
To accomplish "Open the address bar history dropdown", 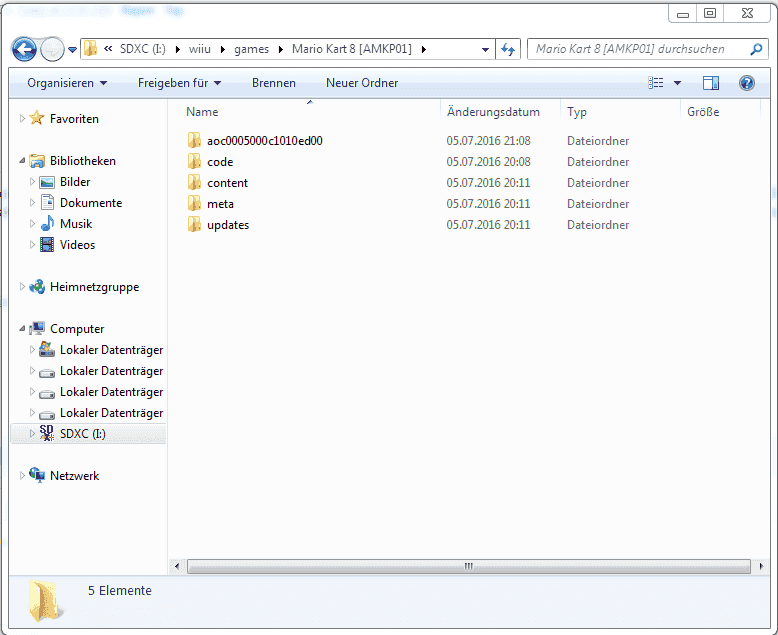I will (x=485, y=50).
